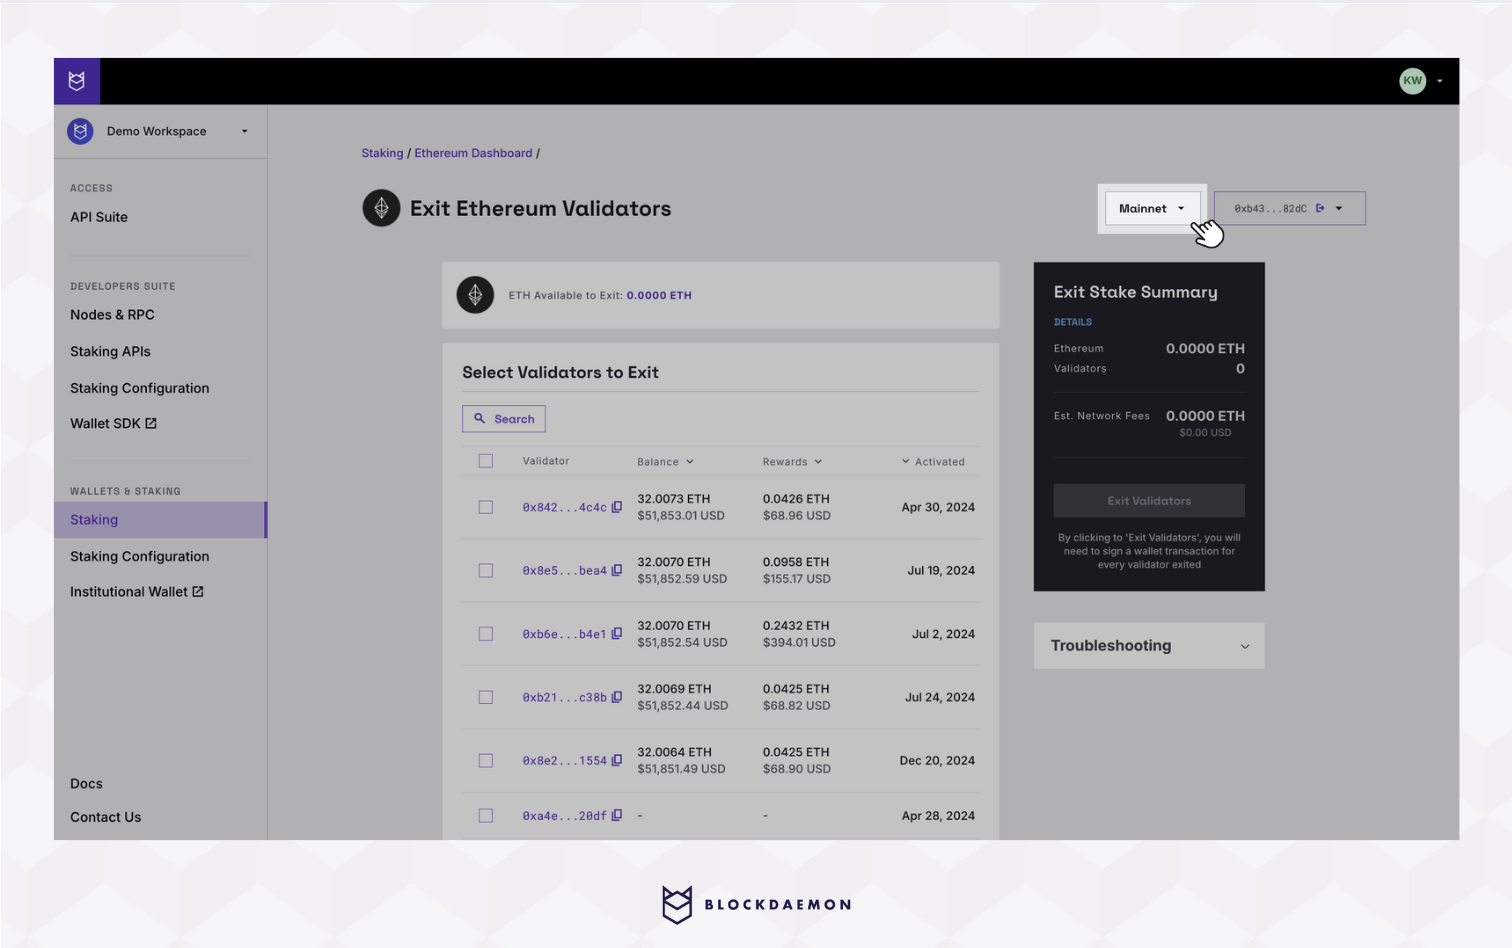Go to Nodes & RPC
Screen dimensions: 1512x948
pyautogui.click(x=112, y=314)
